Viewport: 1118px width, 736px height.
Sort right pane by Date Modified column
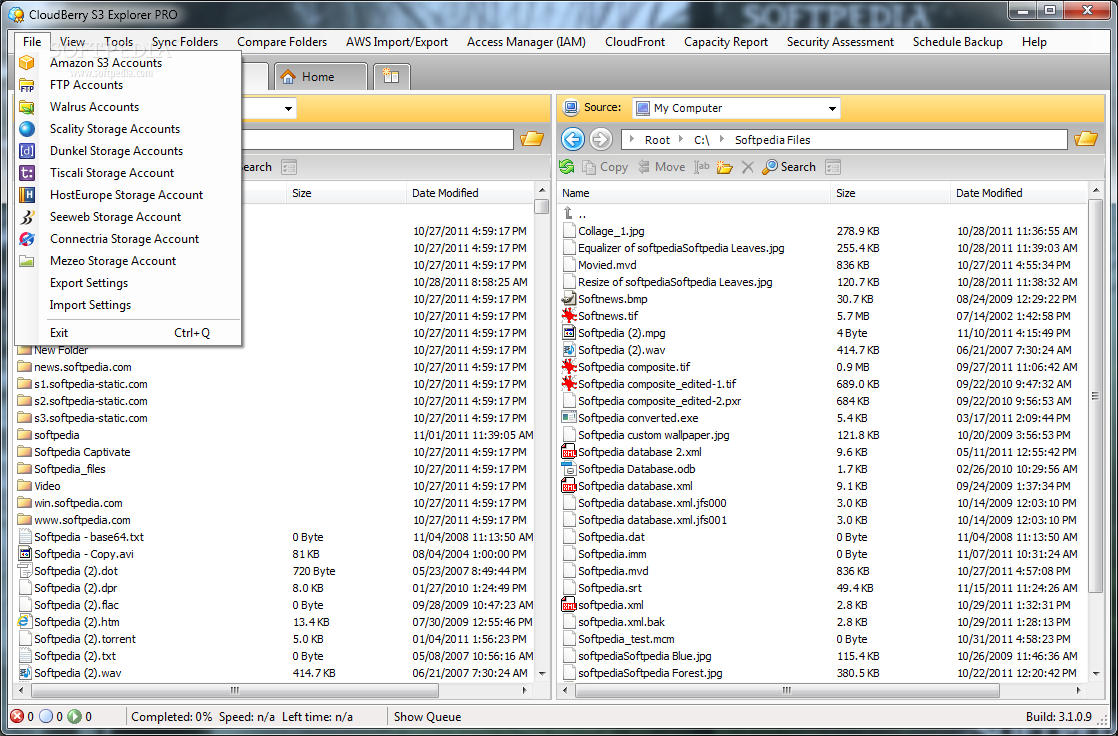(1019, 193)
